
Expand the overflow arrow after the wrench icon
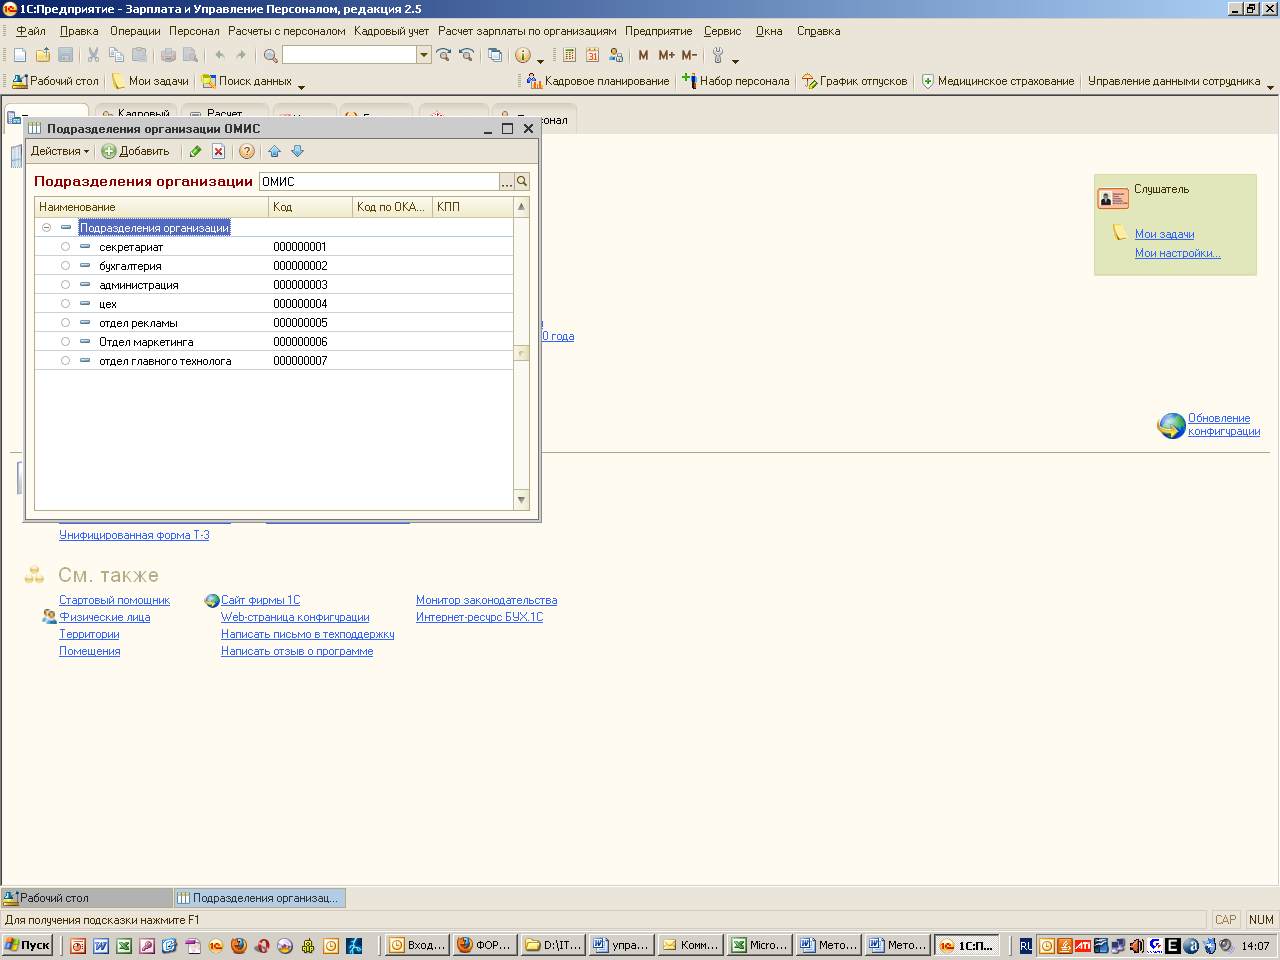click(x=735, y=61)
